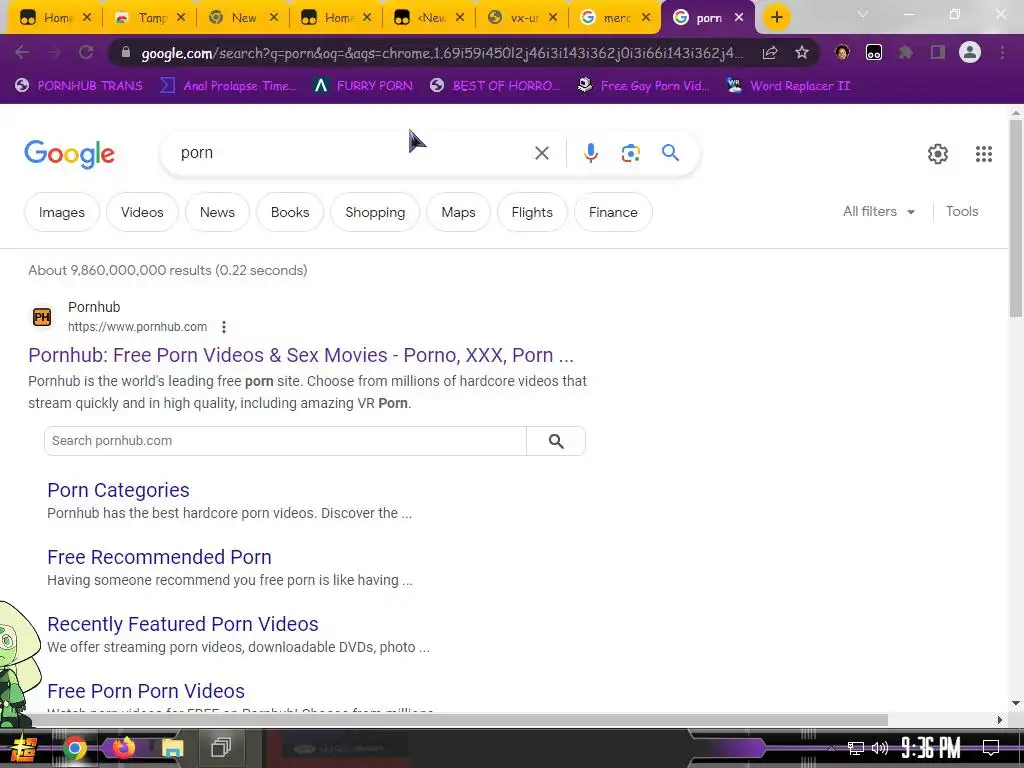Image resolution: width=1024 pixels, height=768 pixels.
Task: Click the Windows Start button
Action: pyautogui.click(x=22, y=748)
